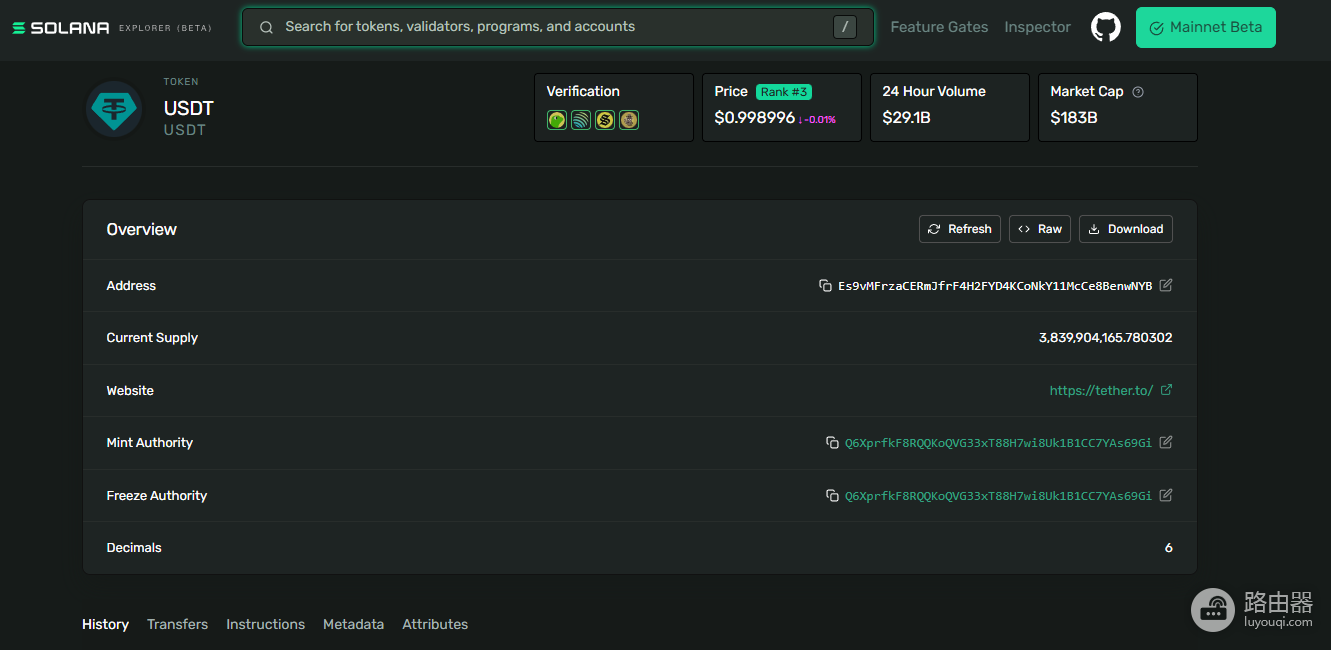Click the USDT Tether token logo
The width and height of the screenshot is (1331, 650).
114,109
